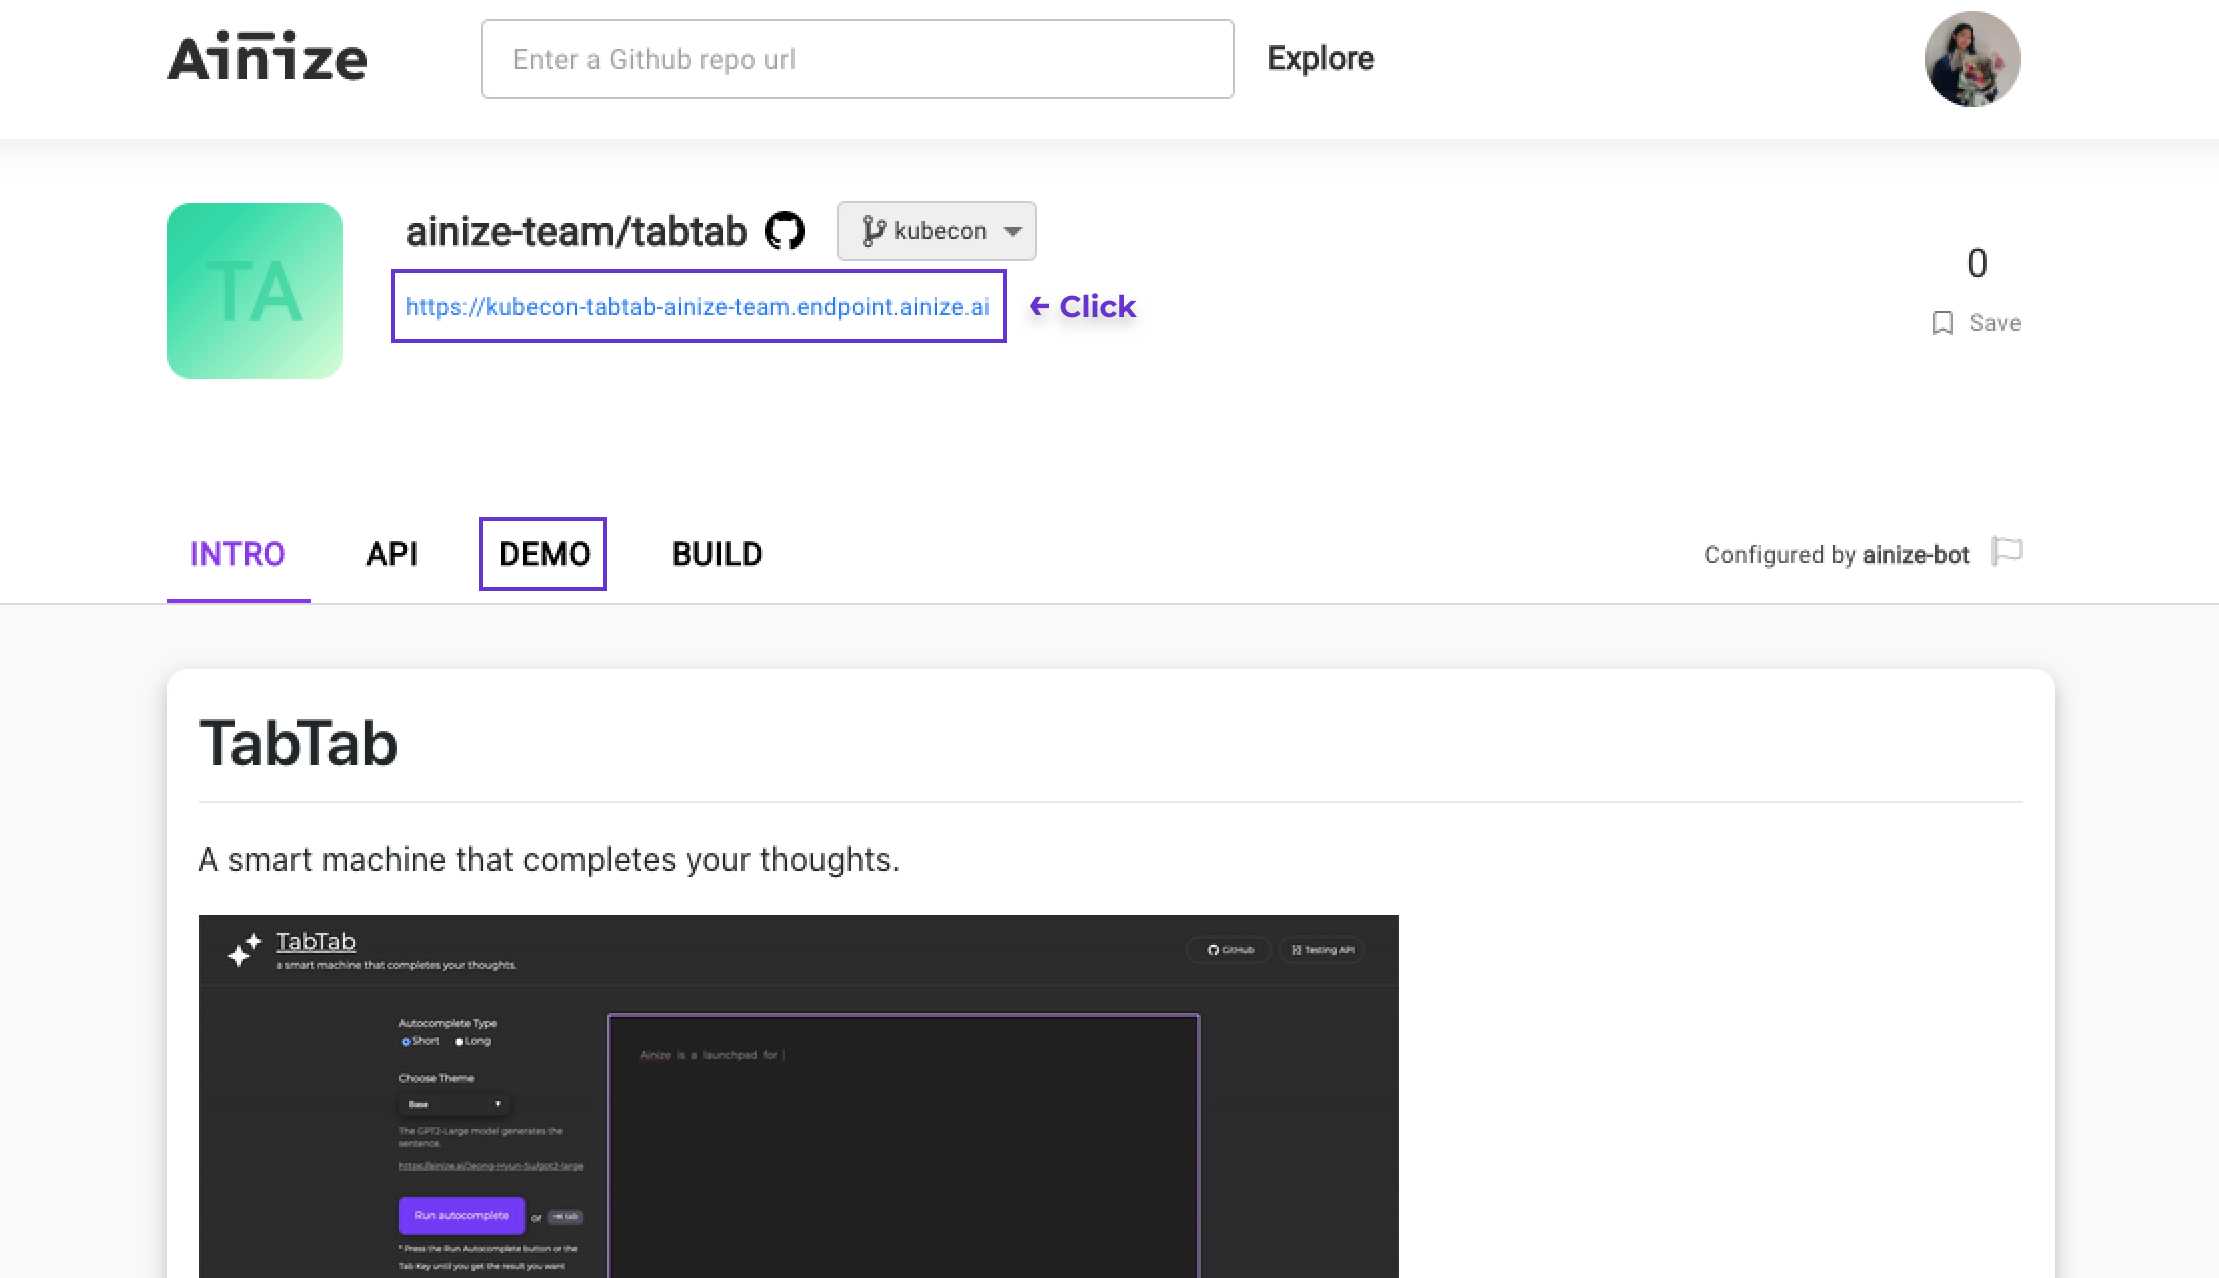Open GitHub octocat icon next to repo name
Image resolution: width=2219 pixels, height=1278 pixels.
tap(785, 231)
